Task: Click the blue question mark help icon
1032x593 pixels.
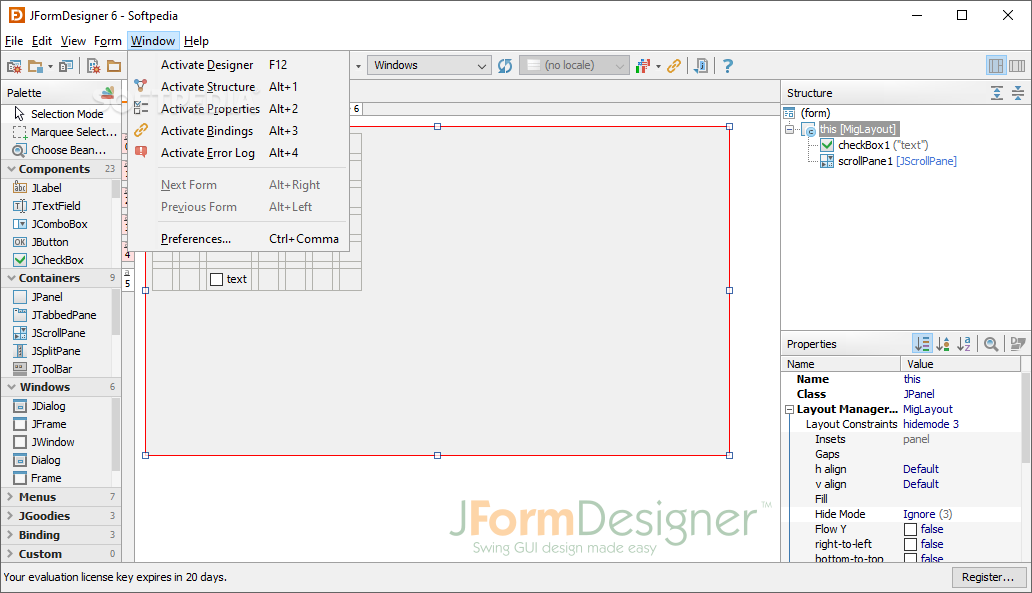Action: coord(727,66)
